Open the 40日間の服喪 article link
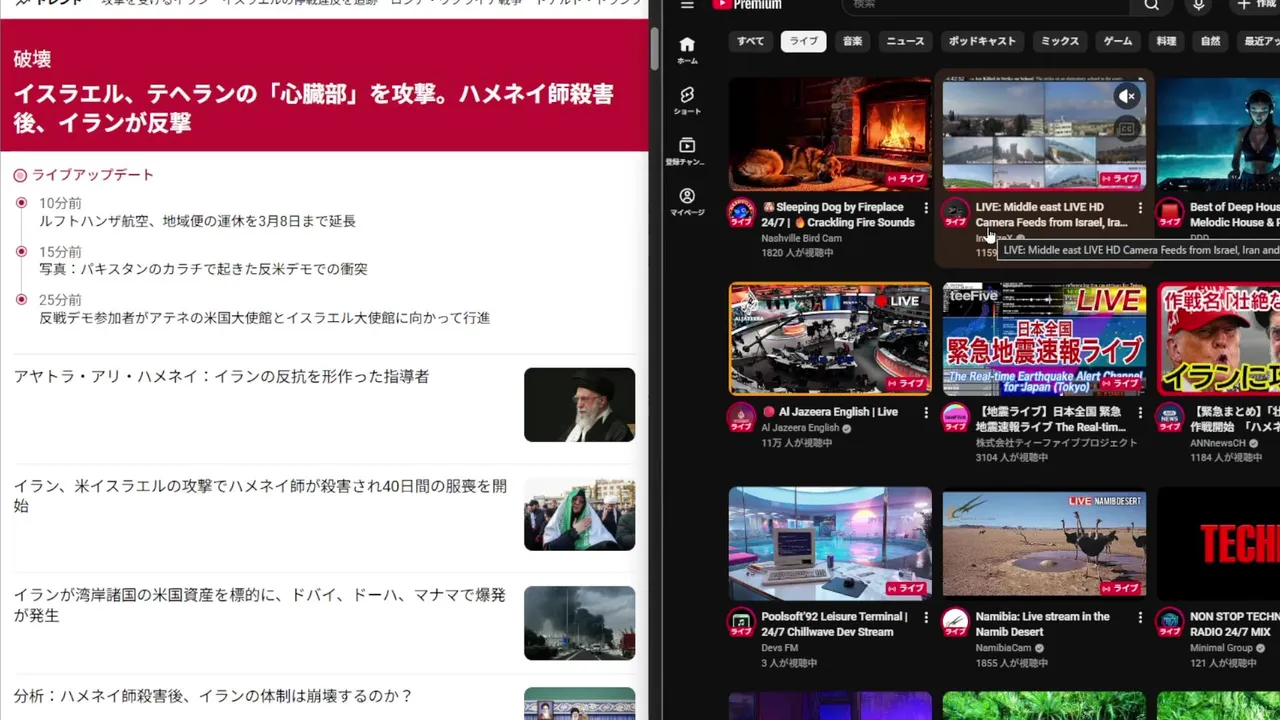This screenshot has width=1280, height=720. click(260, 496)
